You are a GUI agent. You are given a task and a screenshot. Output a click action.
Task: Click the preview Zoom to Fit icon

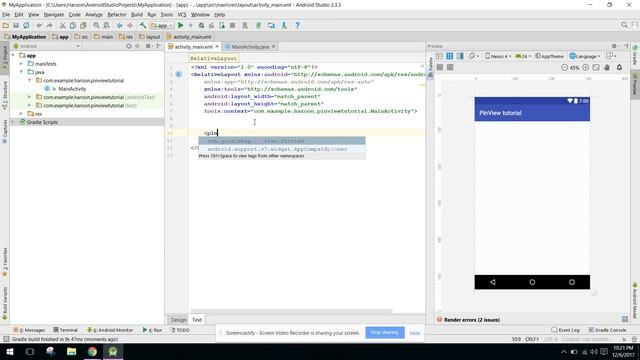coord(596,67)
